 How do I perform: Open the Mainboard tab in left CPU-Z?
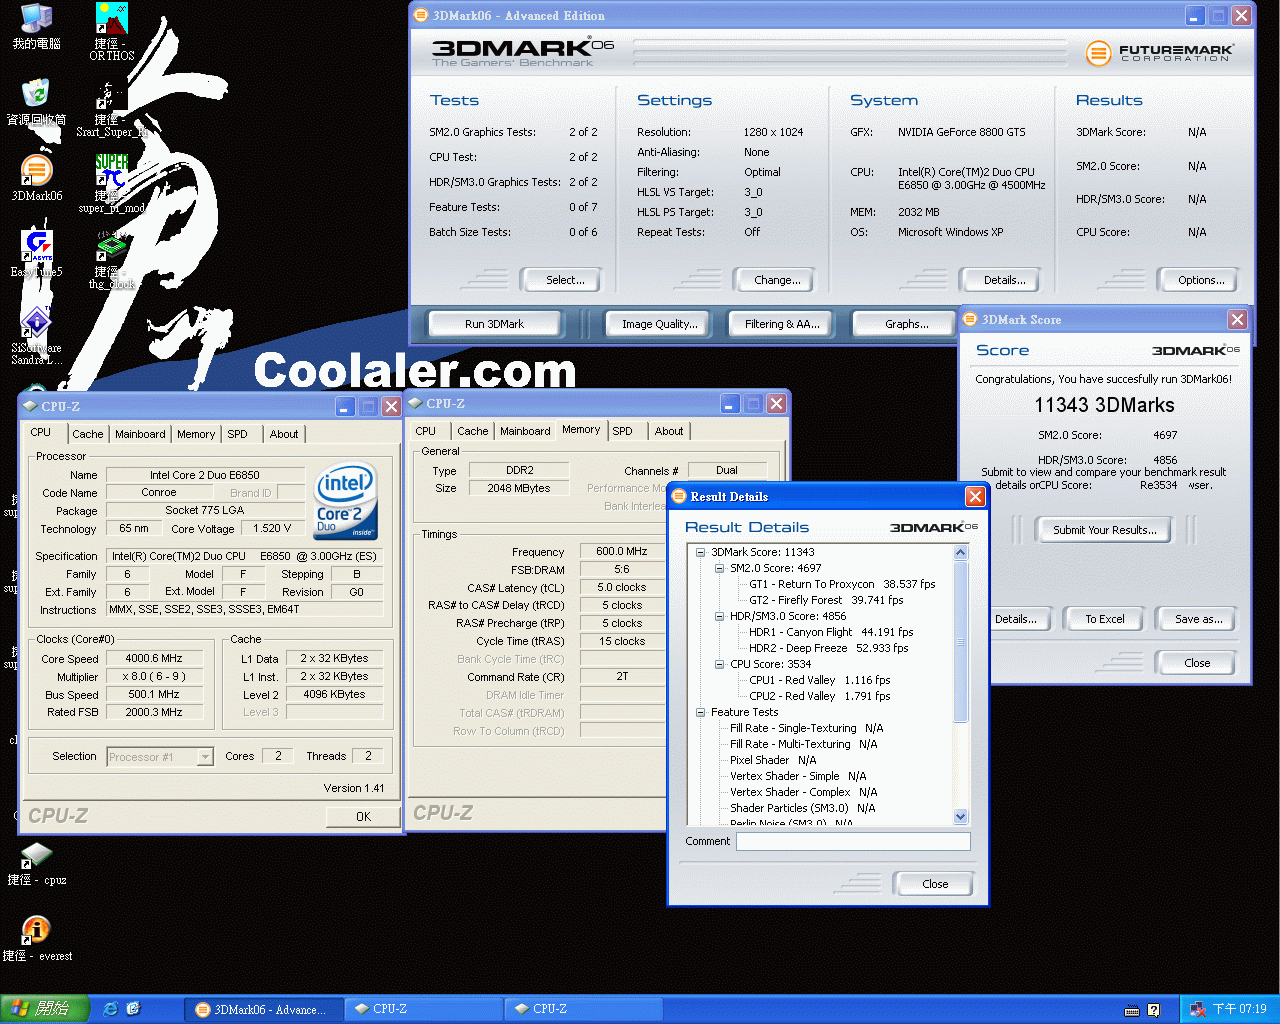click(x=140, y=434)
